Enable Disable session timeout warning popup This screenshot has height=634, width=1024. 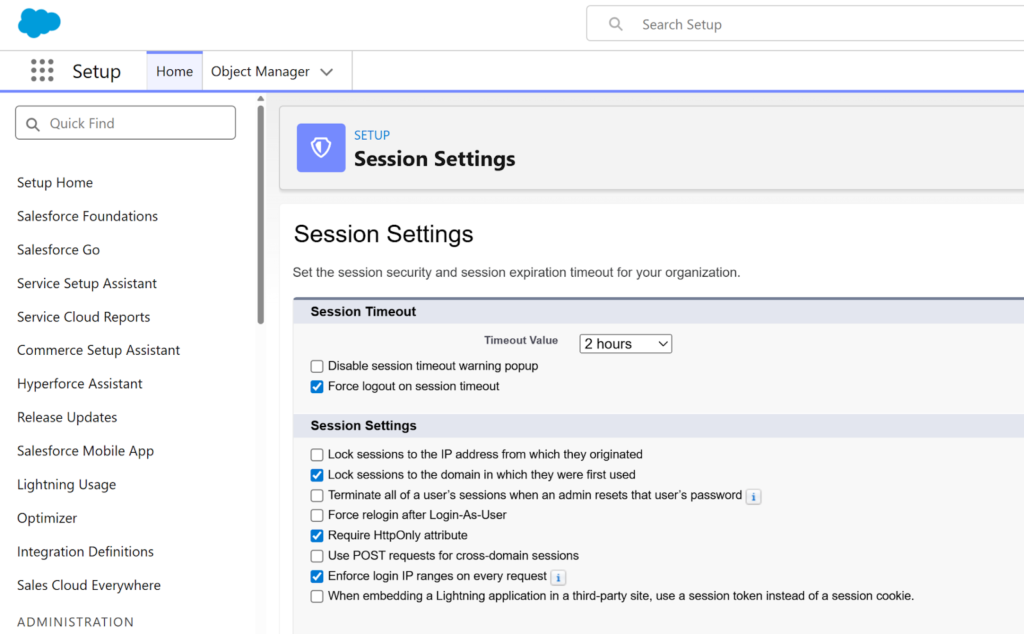point(317,367)
